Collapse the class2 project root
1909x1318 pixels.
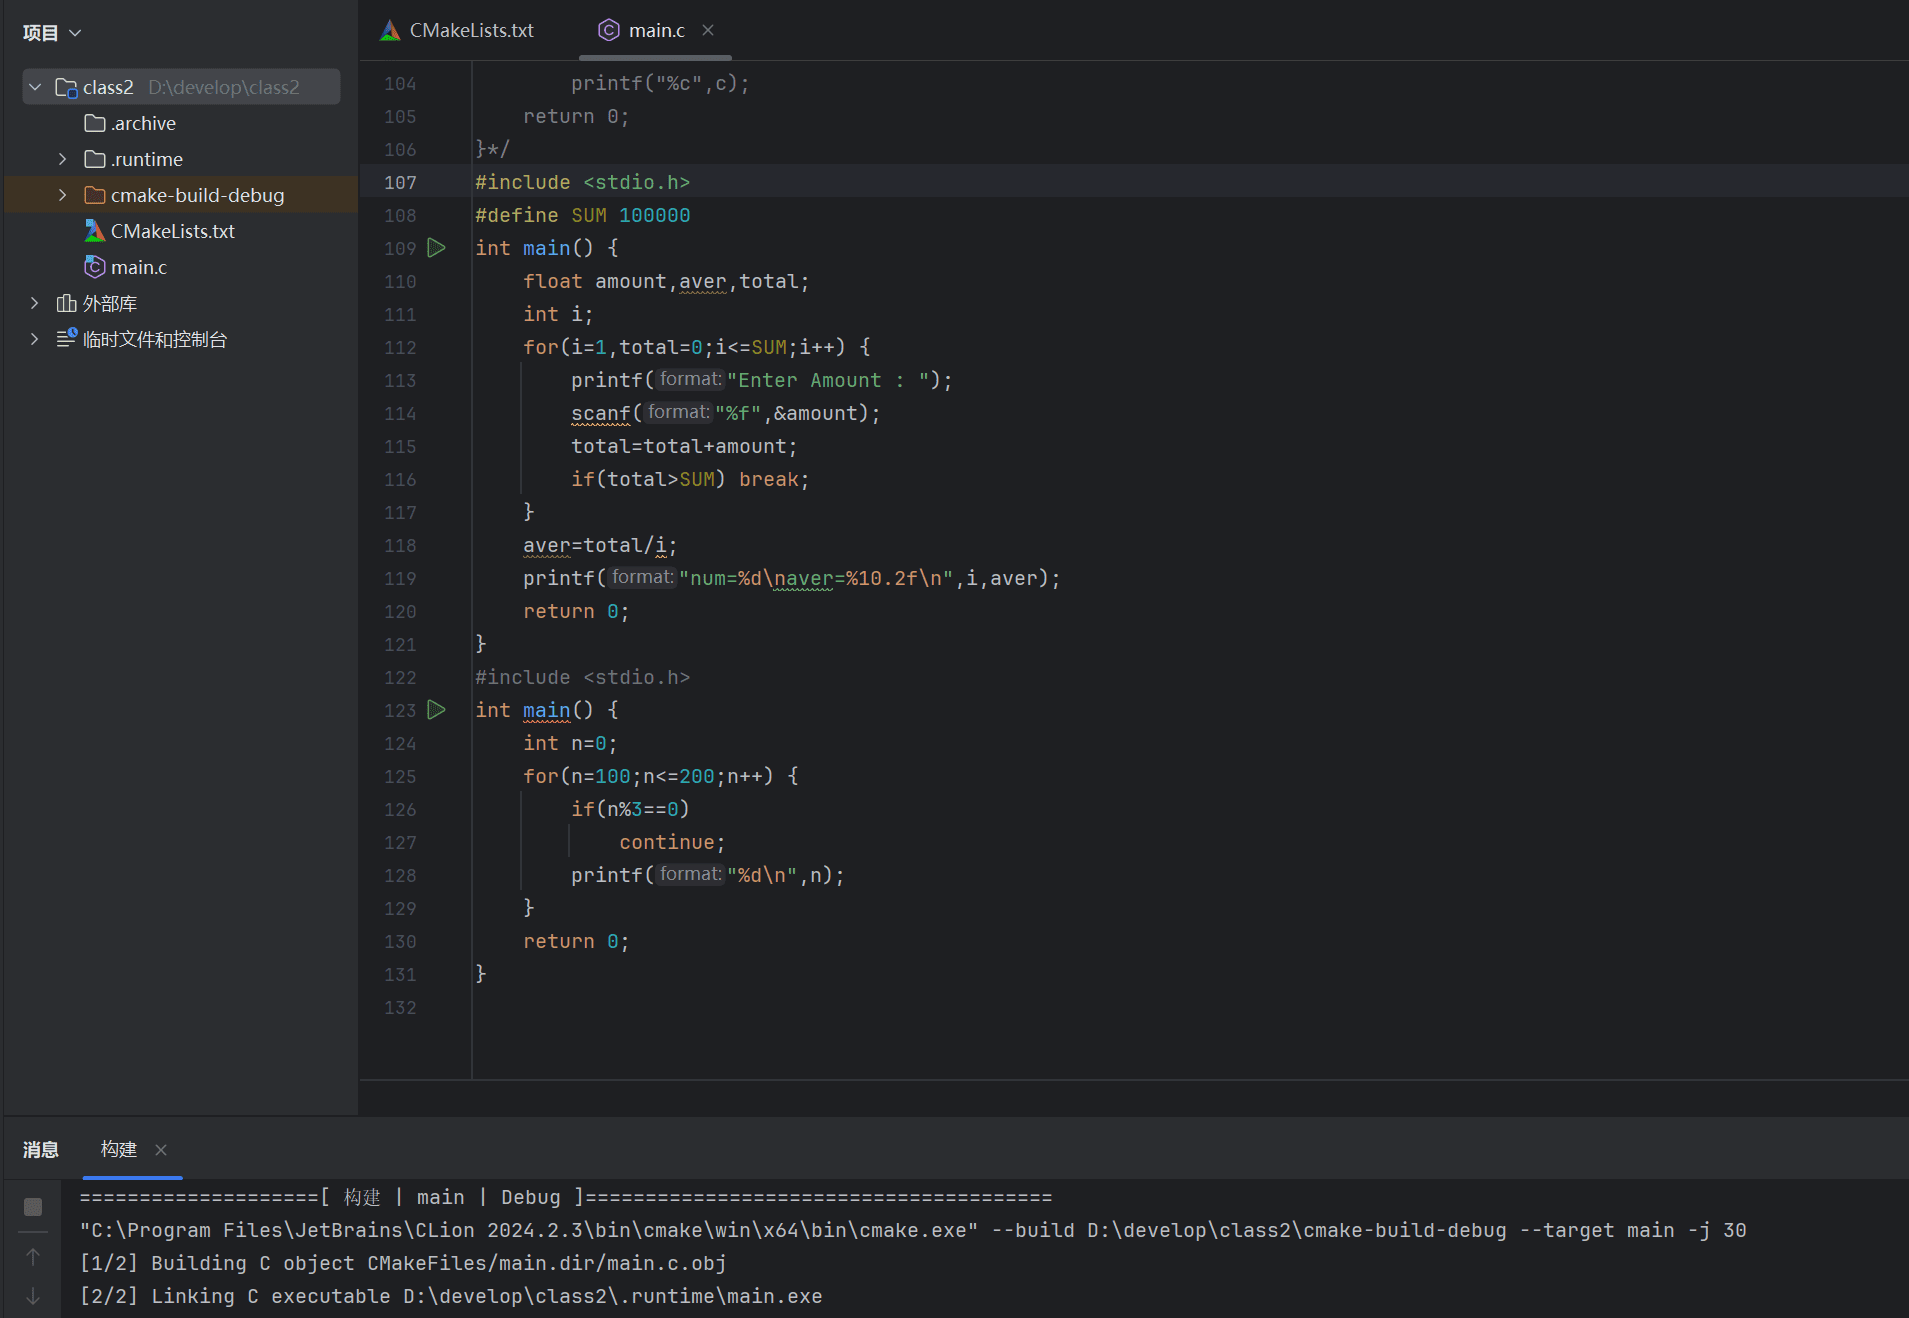[x=35, y=87]
